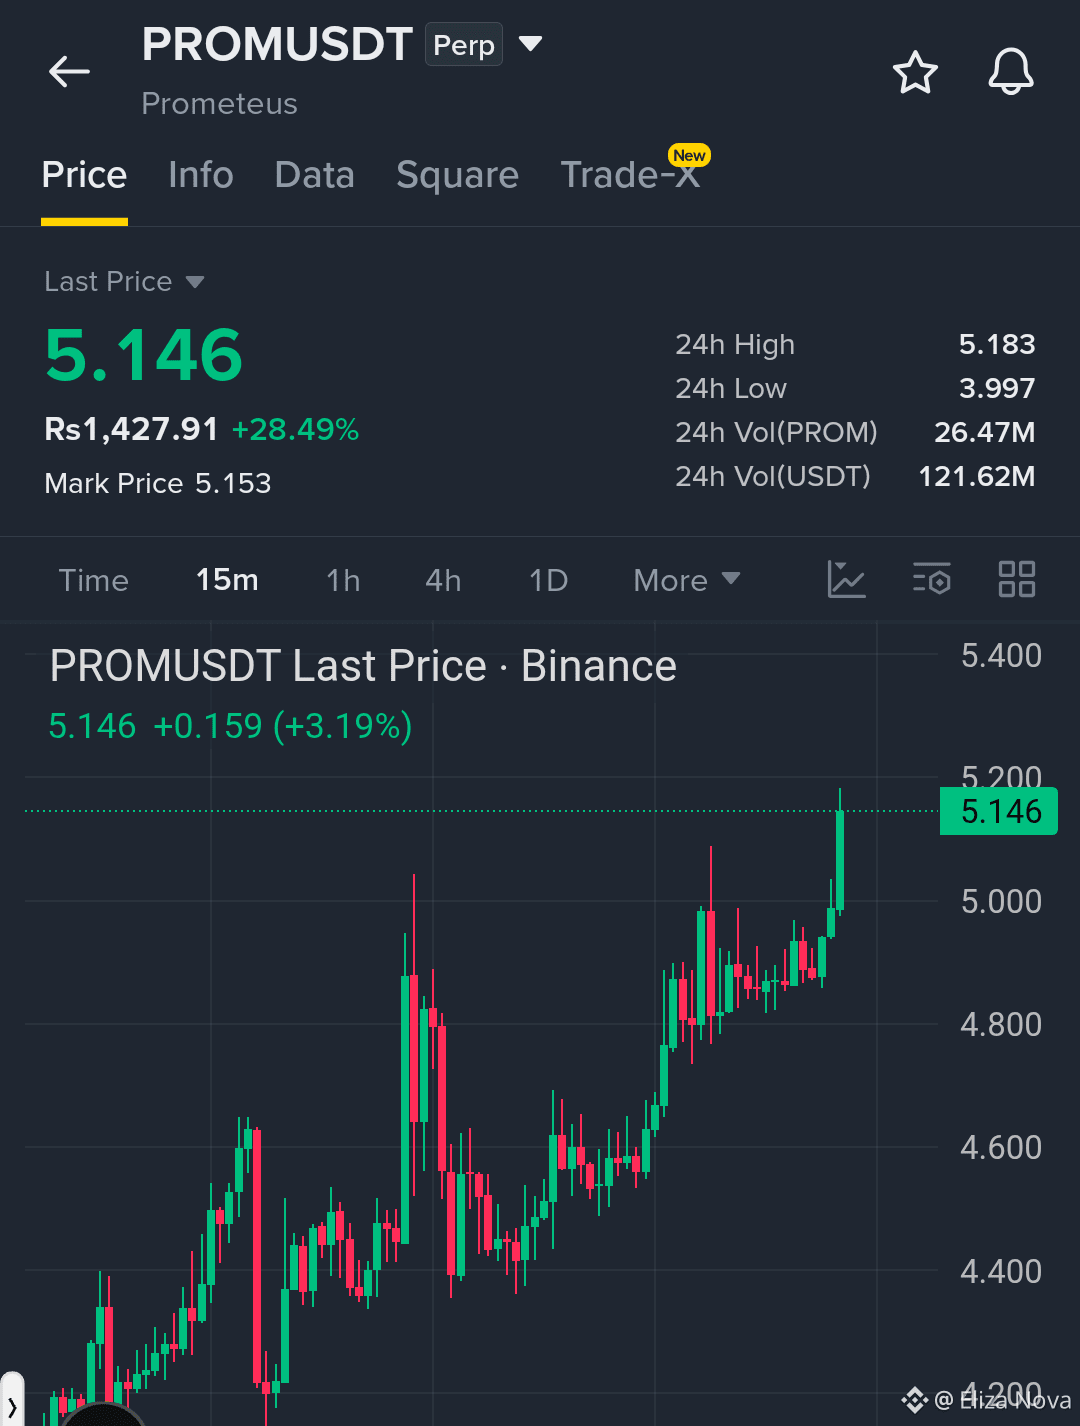Expand the left edge panel chevron
Viewport: 1080px width, 1426px height.
12,1406
